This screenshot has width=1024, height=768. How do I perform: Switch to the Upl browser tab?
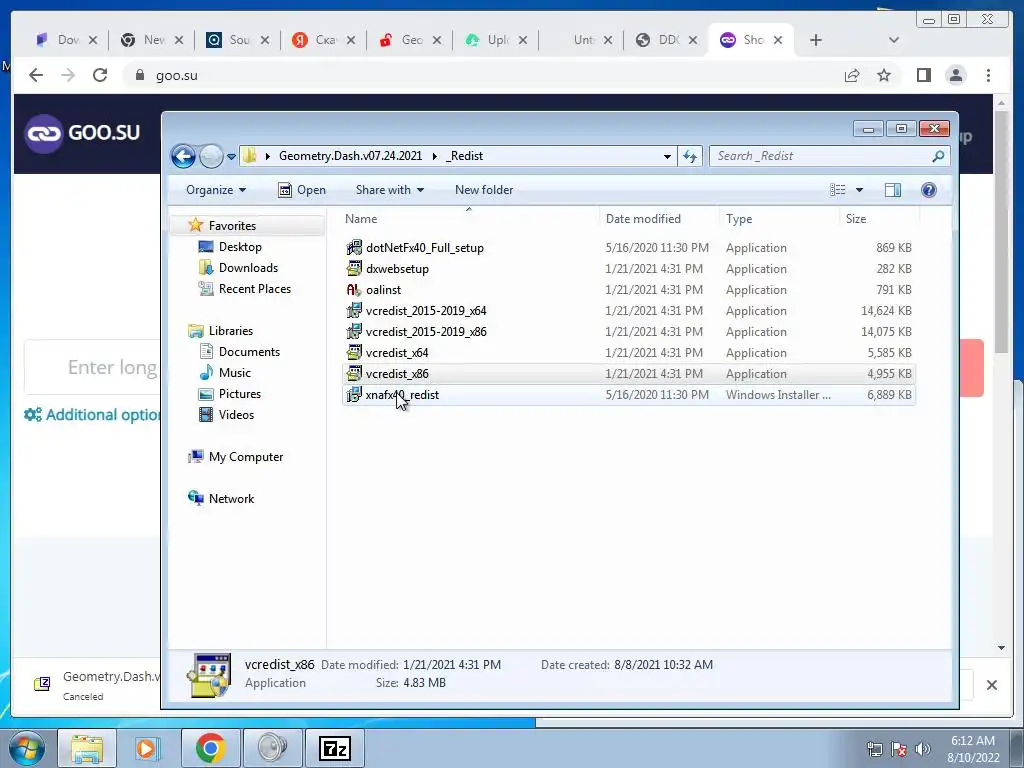pyautogui.click(x=496, y=40)
